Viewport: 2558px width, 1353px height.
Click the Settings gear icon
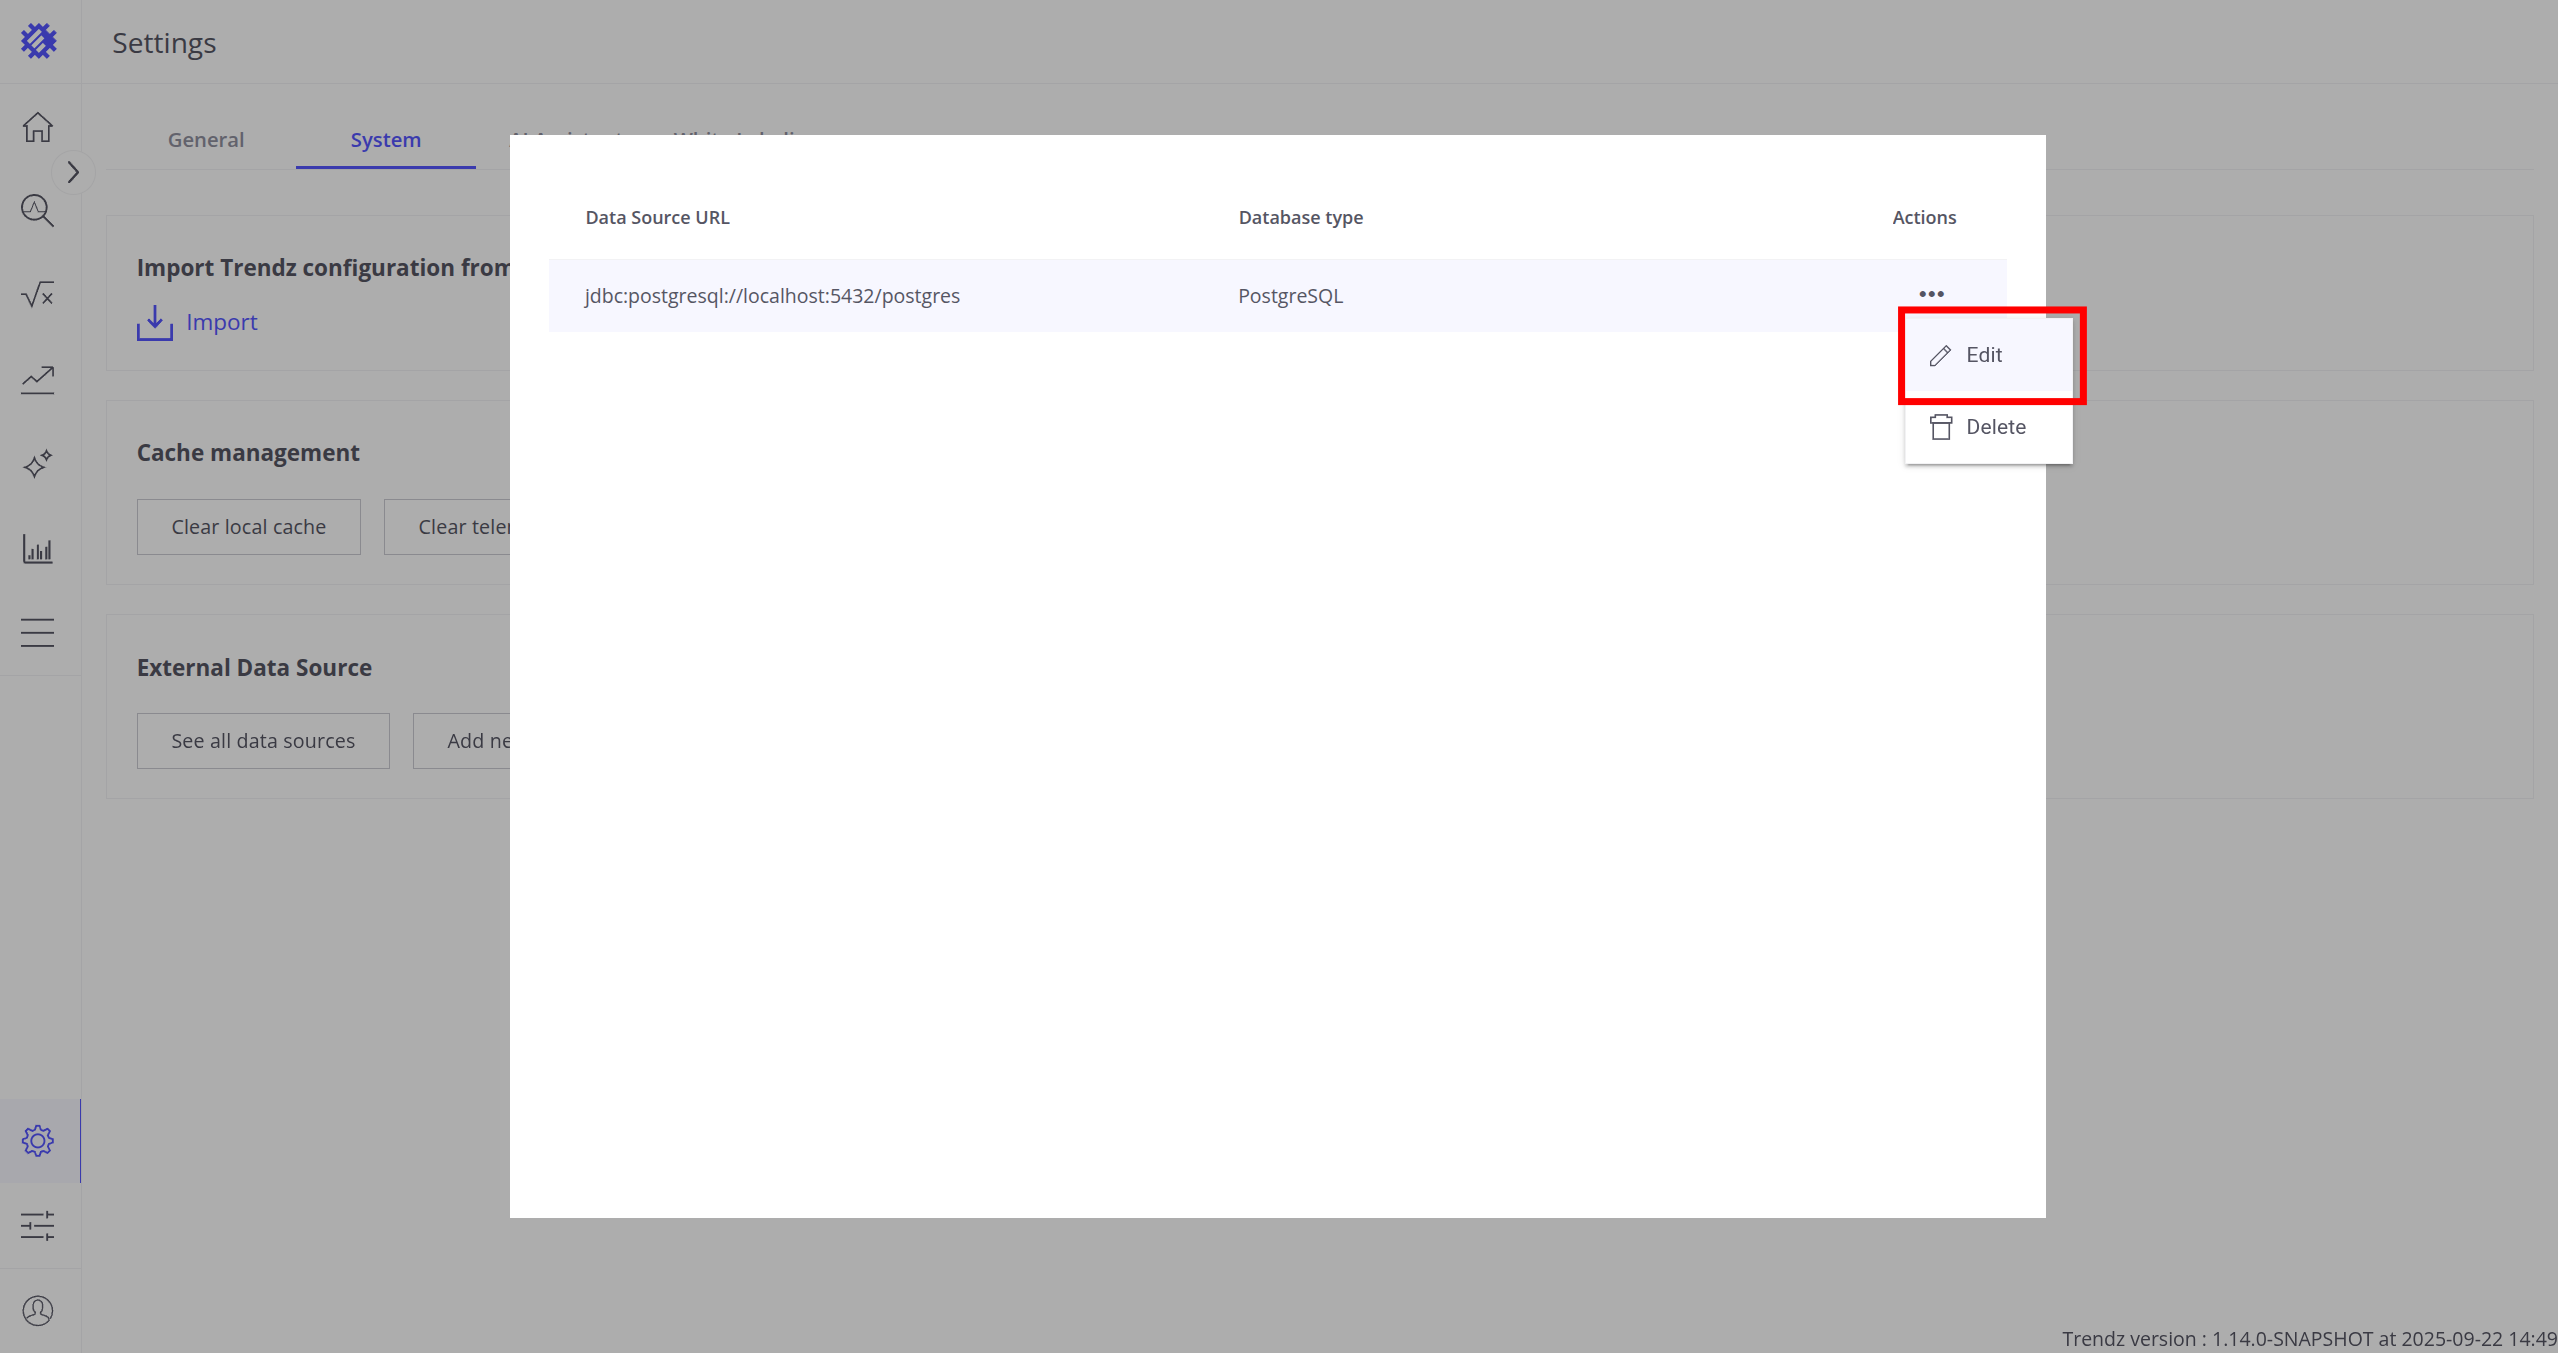38,1141
